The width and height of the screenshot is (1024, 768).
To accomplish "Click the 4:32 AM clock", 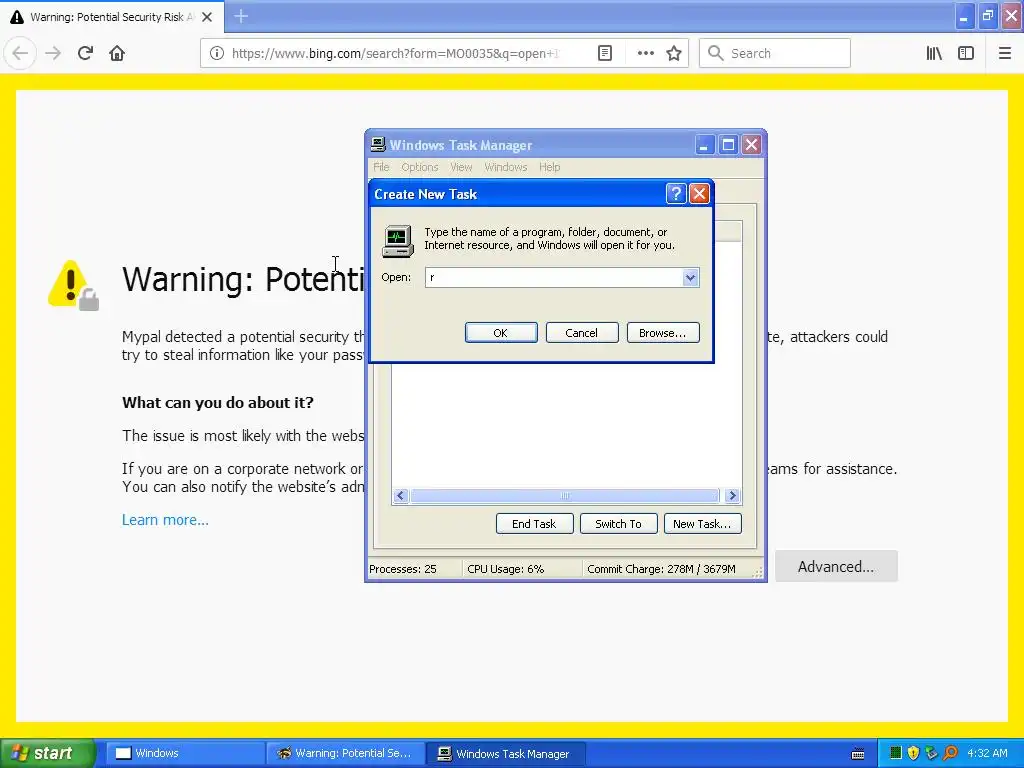I will pos(987,753).
